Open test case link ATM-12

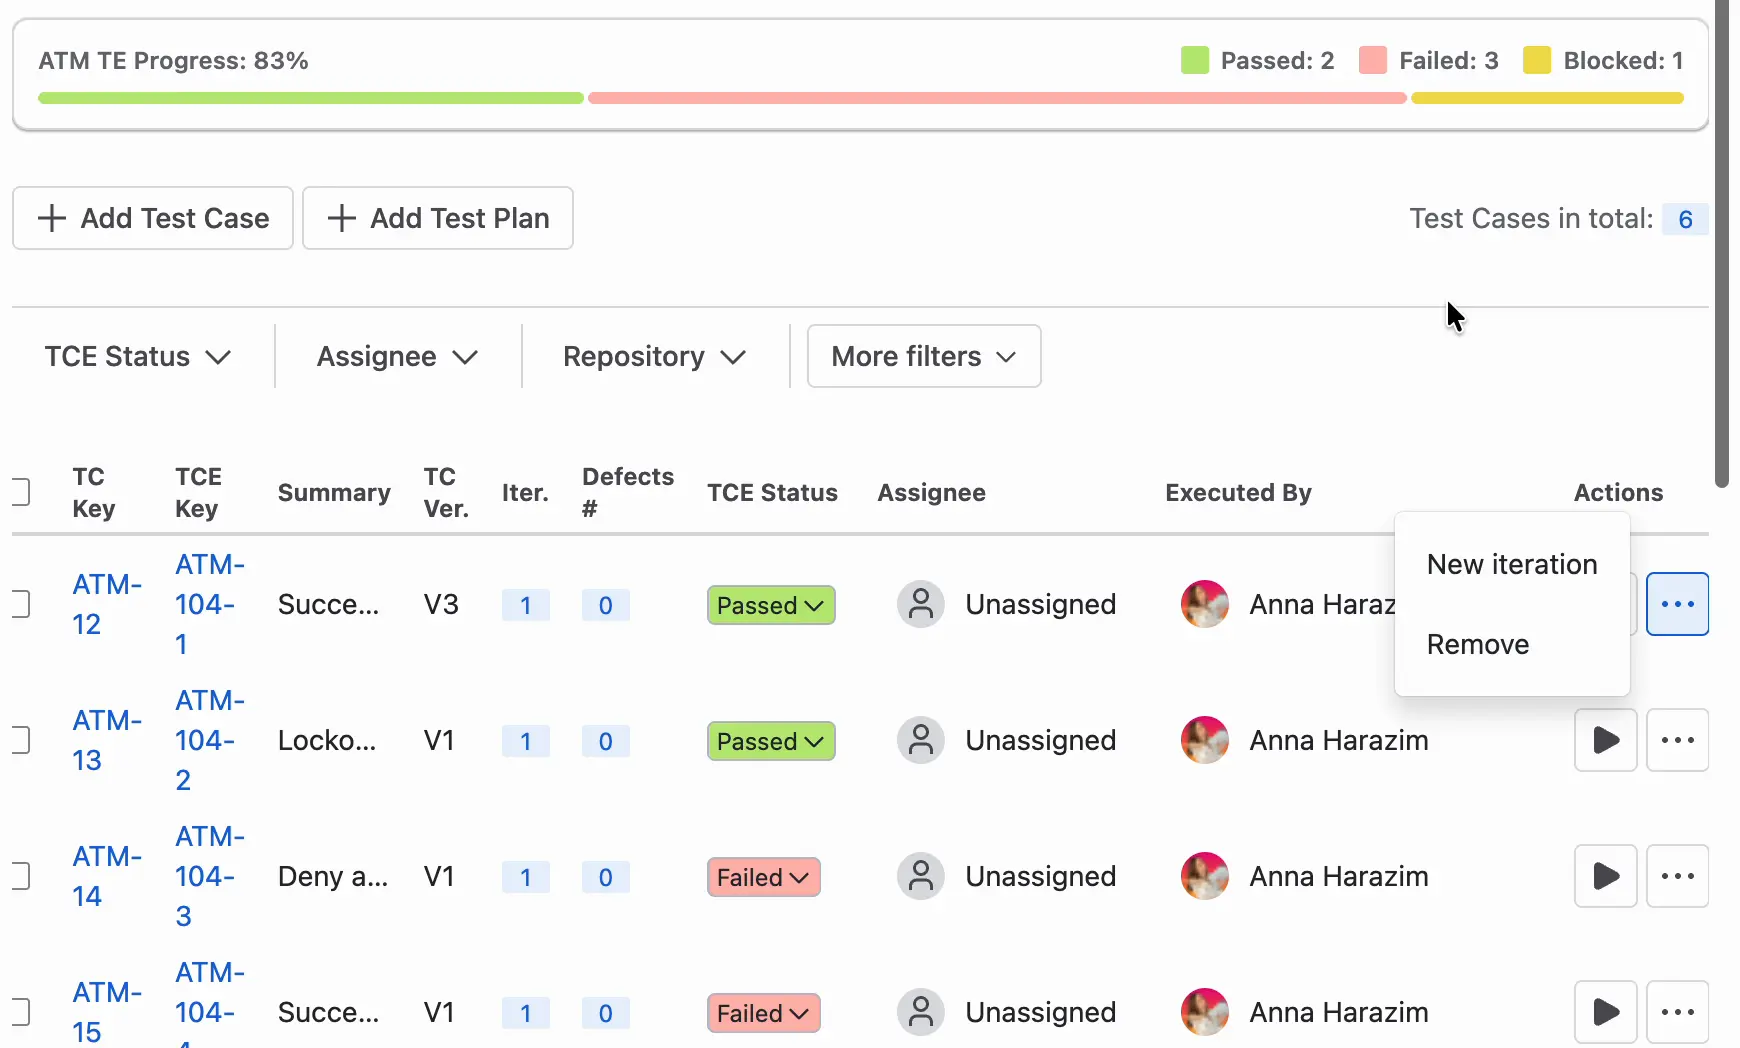pos(107,604)
